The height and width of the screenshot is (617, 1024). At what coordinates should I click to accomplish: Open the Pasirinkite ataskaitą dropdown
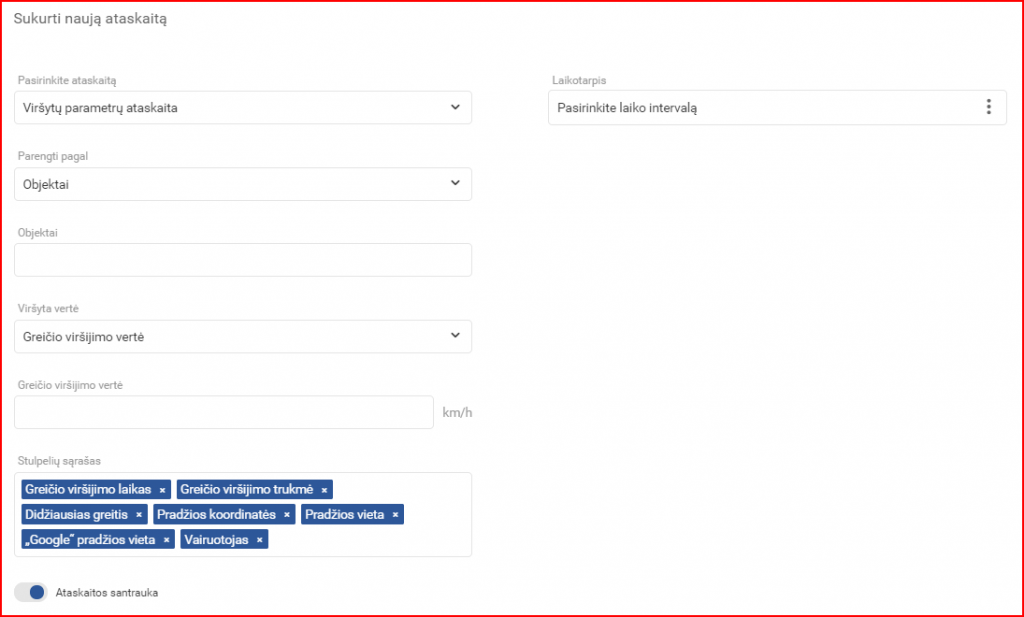tap(243, 108)
